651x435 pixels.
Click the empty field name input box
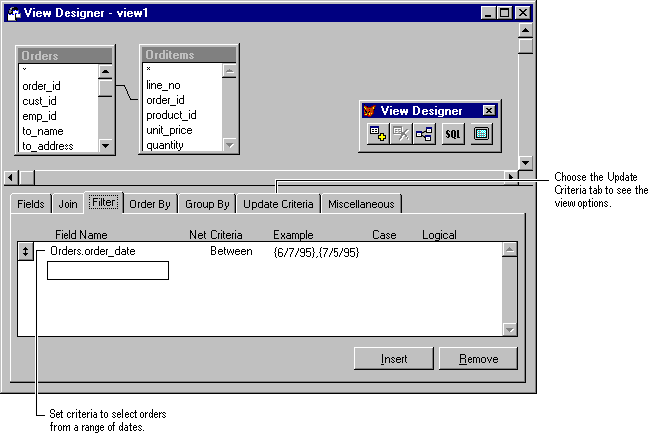point(107,271)
